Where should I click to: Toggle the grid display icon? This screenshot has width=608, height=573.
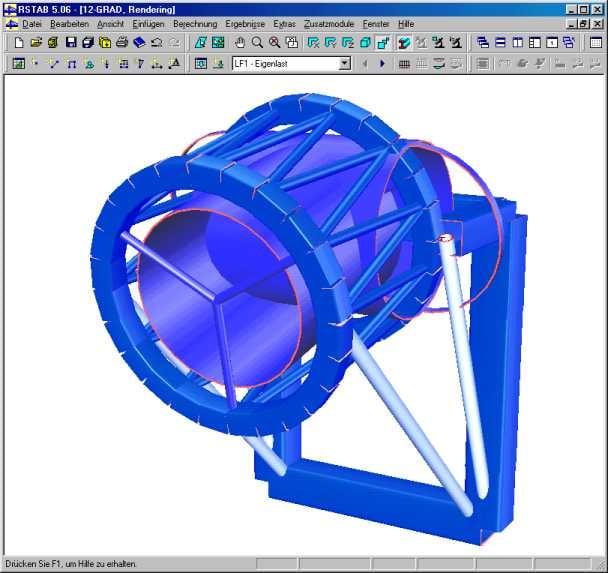[x=404, y=63]
